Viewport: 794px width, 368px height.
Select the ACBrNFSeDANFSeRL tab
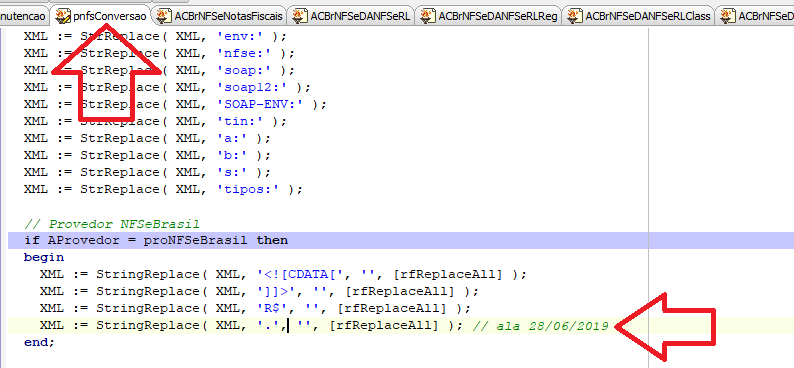point(351,16)
